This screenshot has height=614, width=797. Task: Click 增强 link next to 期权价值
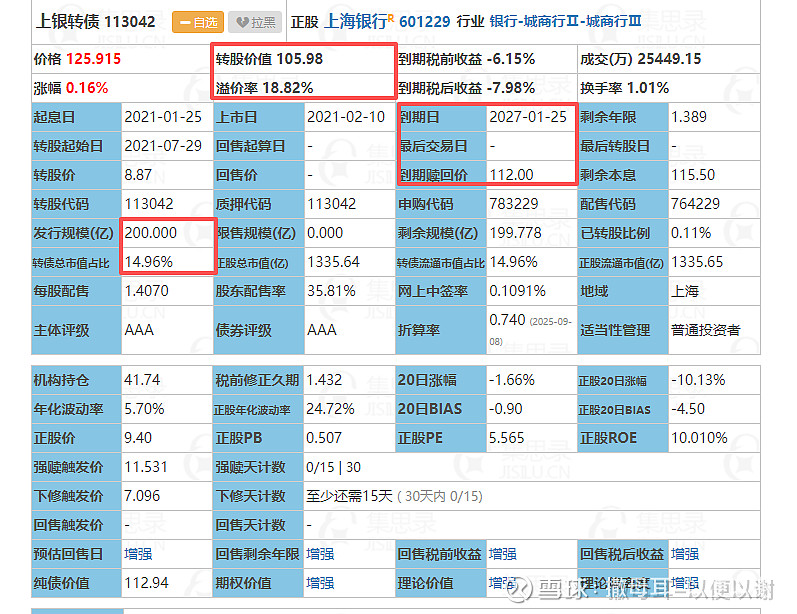pyautogui.click(x=321, y=583)
